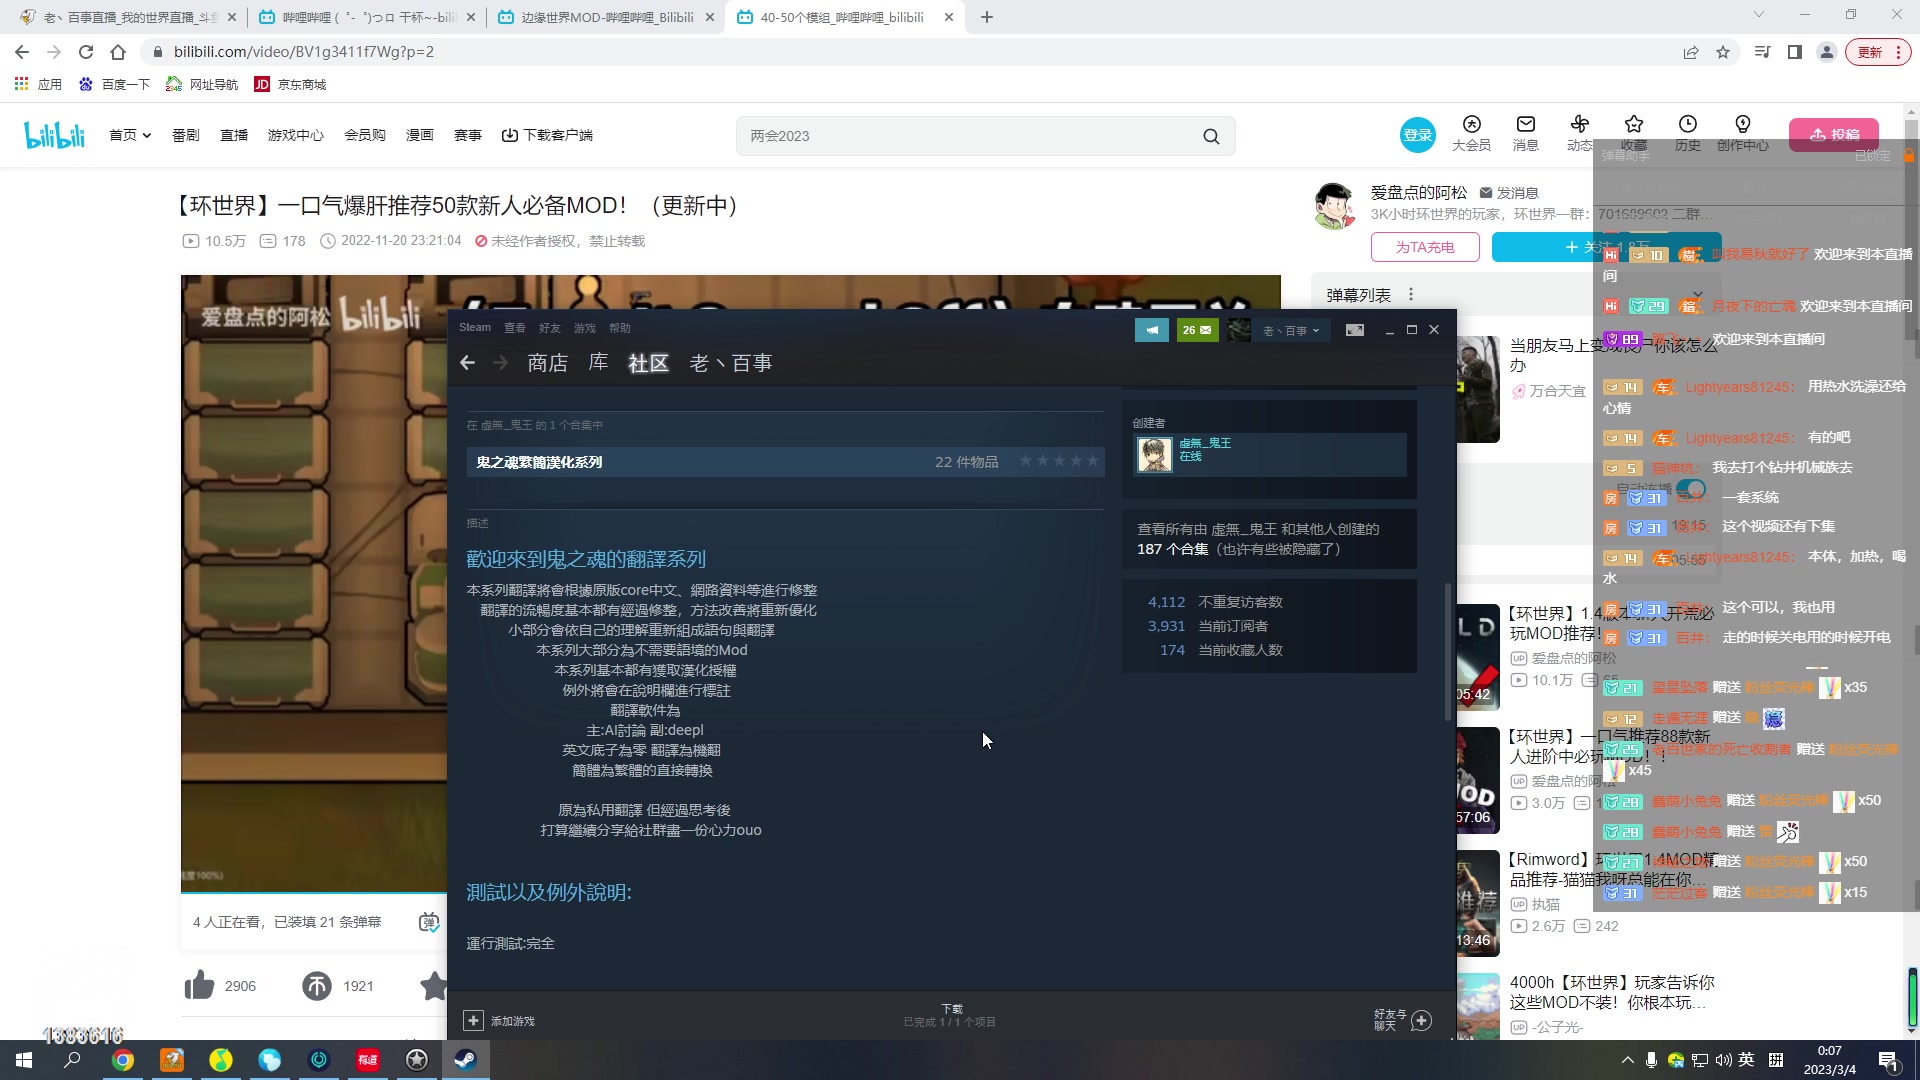
Task: Open 好友 menu in Steam
Action: (x=550, y=328)
